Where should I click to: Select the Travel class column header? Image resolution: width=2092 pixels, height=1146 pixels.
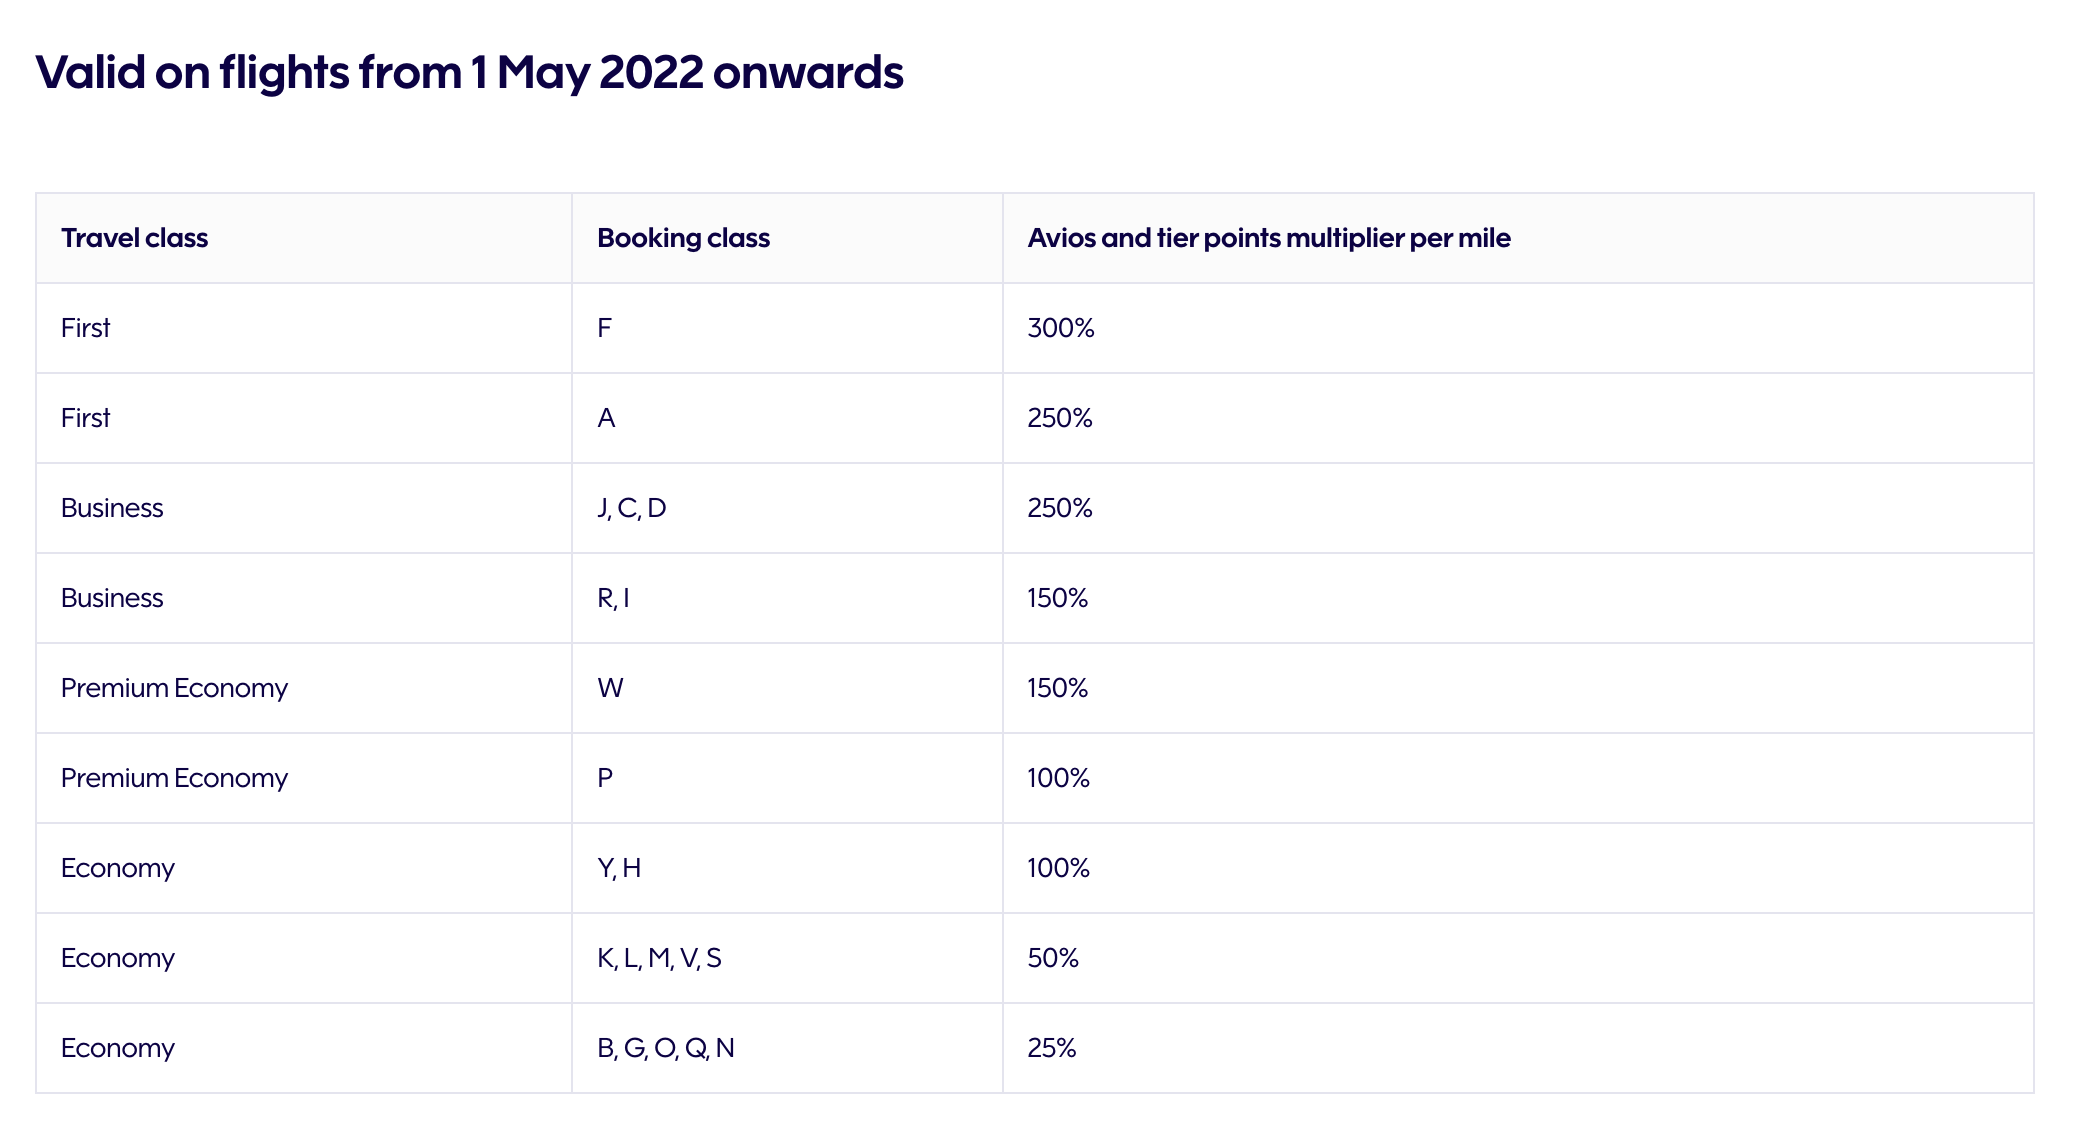point(304,238)
